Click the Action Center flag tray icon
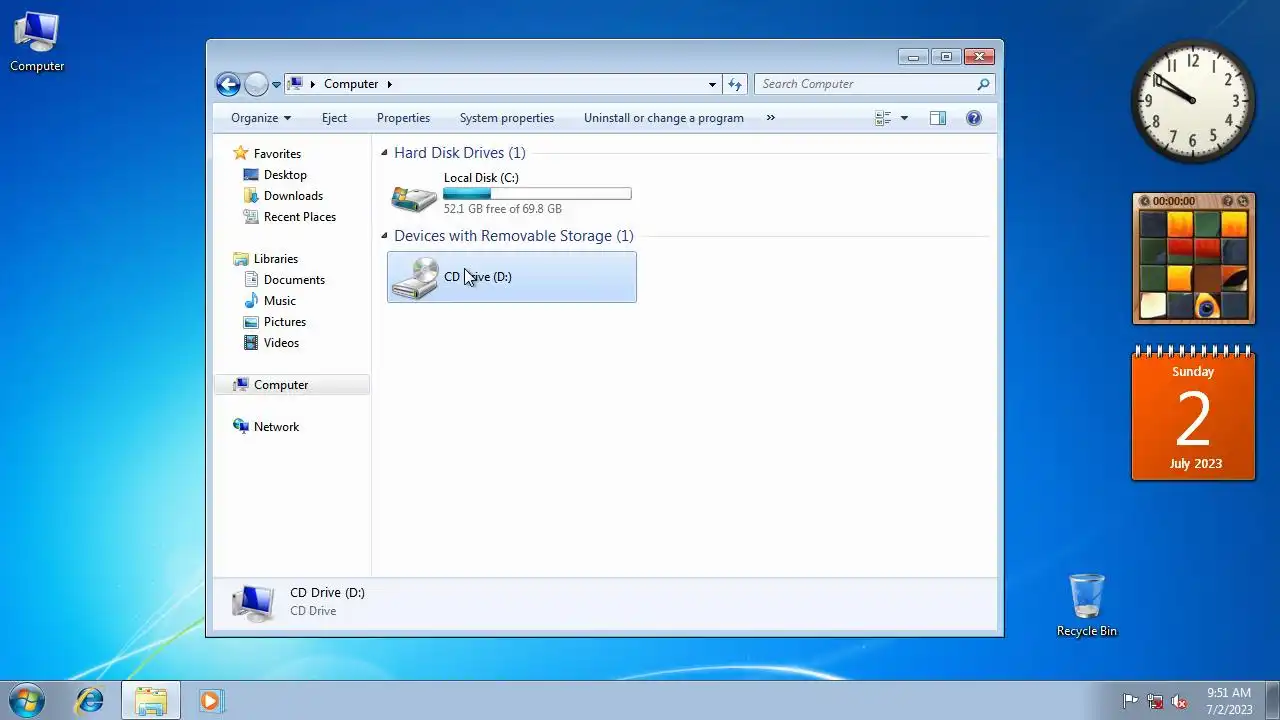The height and width of the screenshot is (720, 1280). click(x=1130, y=701)
